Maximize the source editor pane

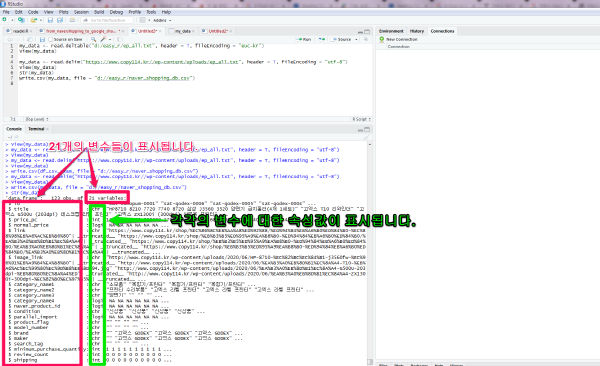(x=367, y=31)
